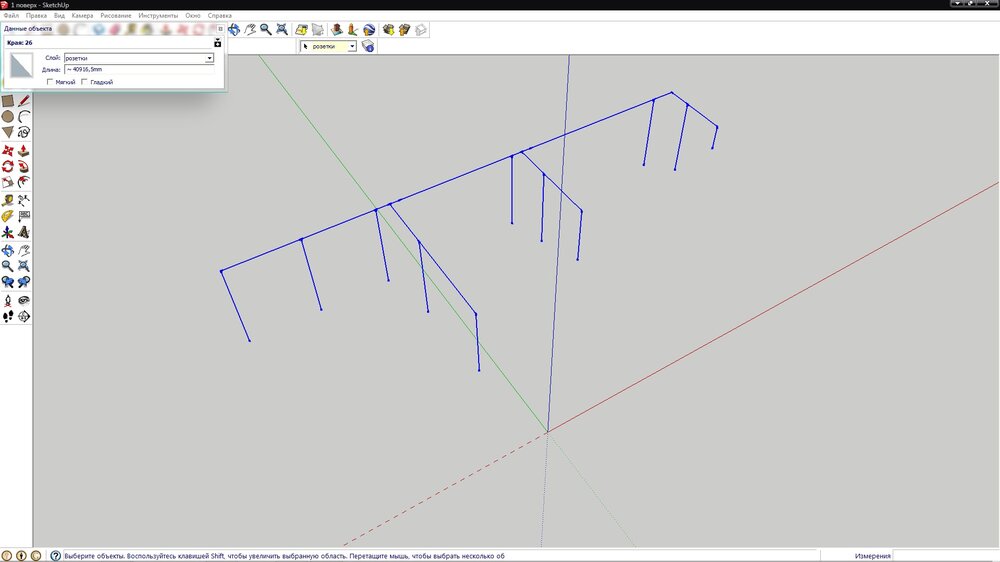Select the Tape Measure tool
The height and width of the screenshot is (562, 1000).
[x=8, y=199]
